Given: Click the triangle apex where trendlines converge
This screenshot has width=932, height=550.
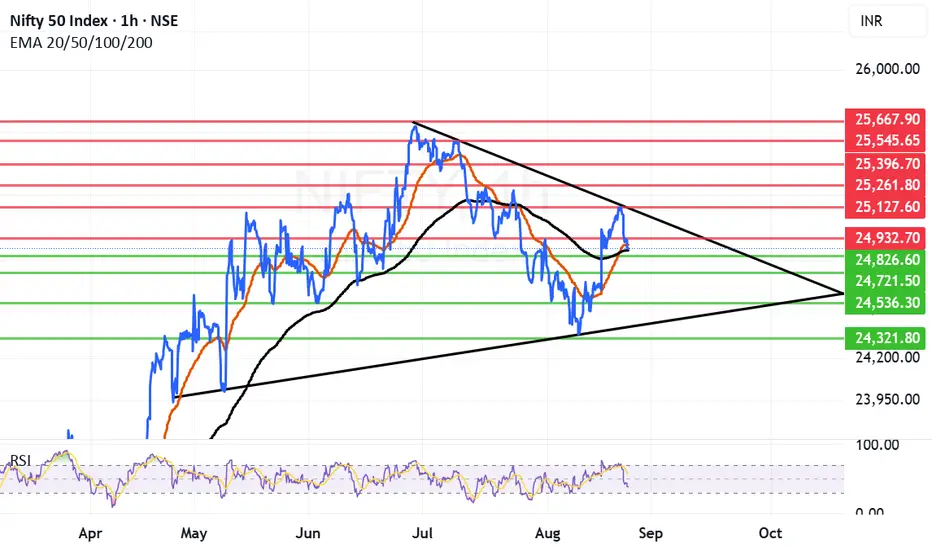Looking at the screenshot, I should 843,293.
